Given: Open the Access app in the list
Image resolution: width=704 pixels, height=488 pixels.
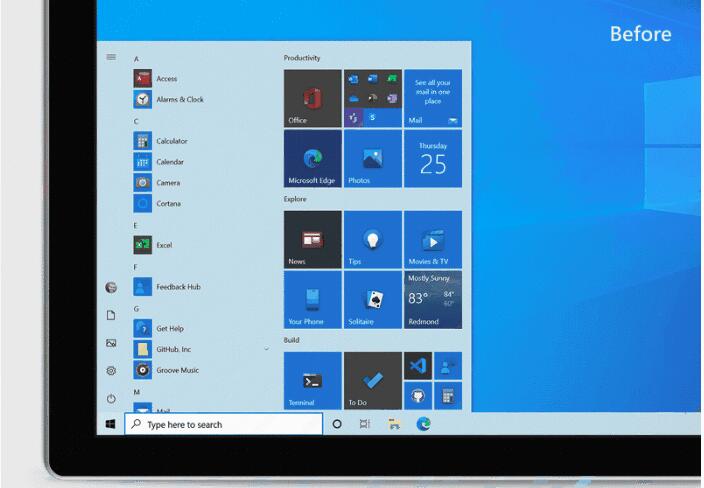Looking at the screenshot, I should (155, 79).
